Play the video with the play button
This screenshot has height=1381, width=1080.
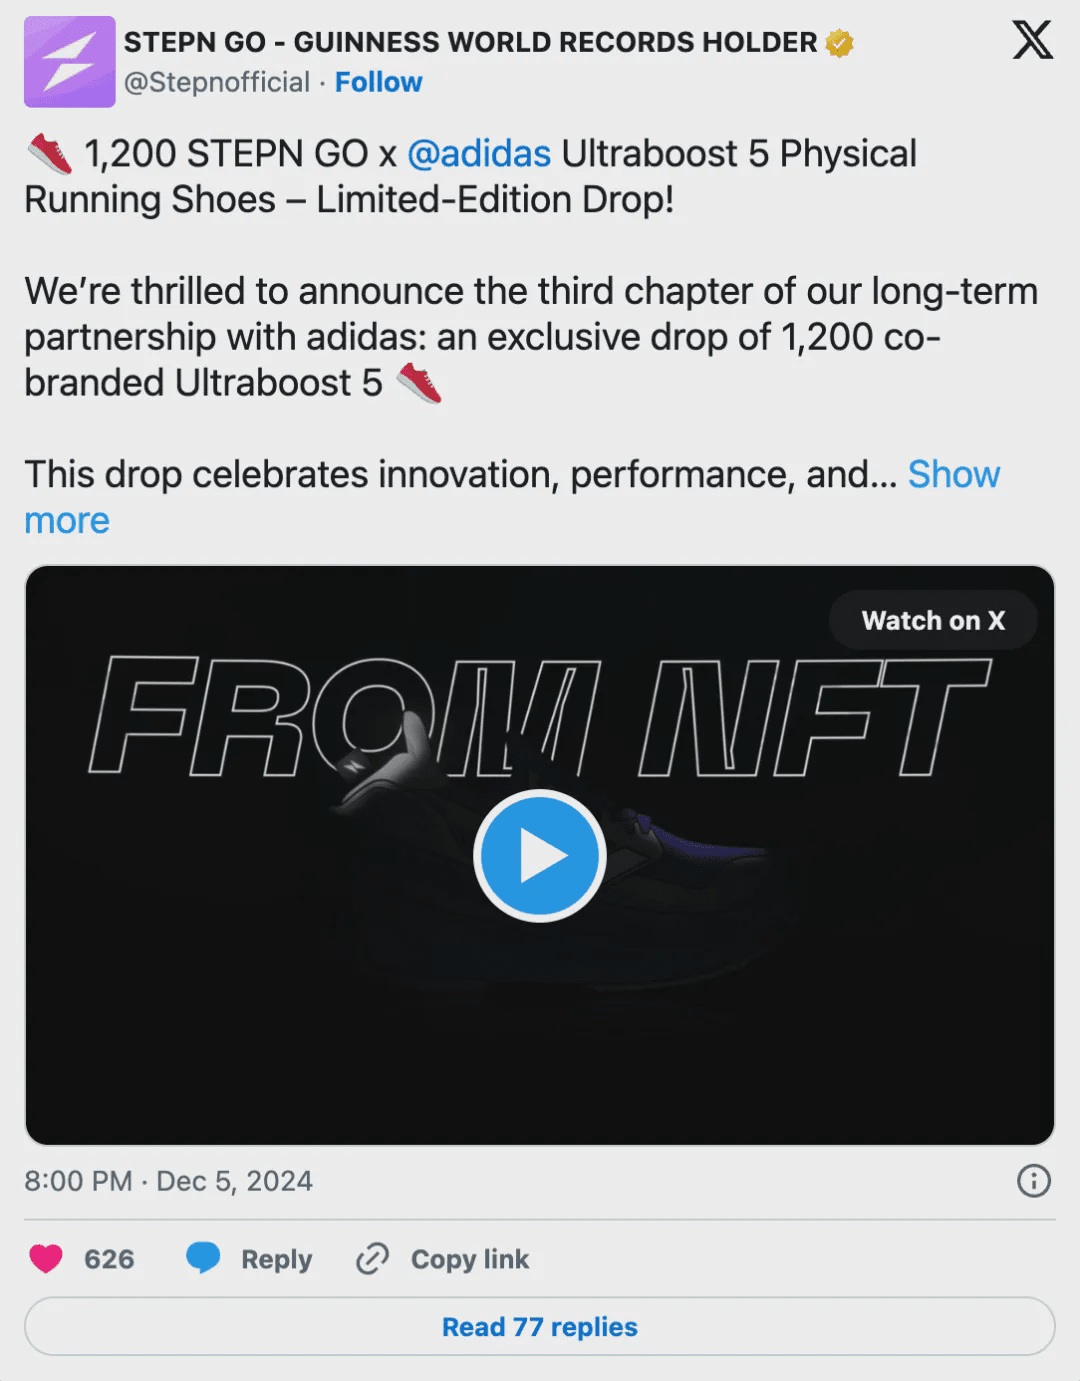(x=540, y=856)
